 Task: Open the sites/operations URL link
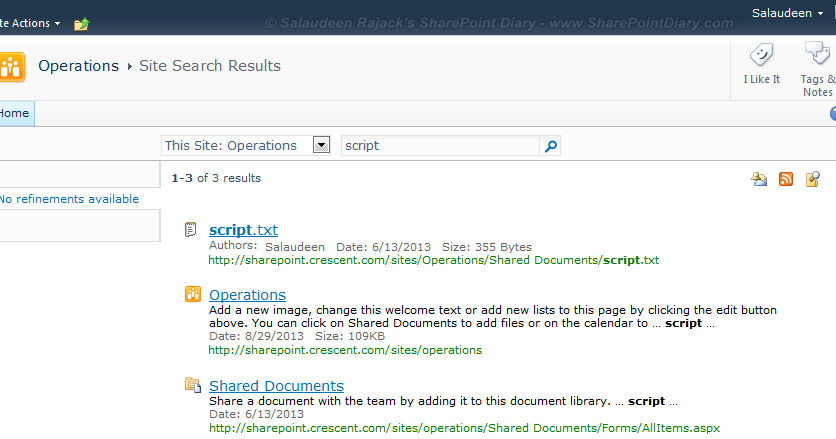pyautogui.click(x=345, y=350)
